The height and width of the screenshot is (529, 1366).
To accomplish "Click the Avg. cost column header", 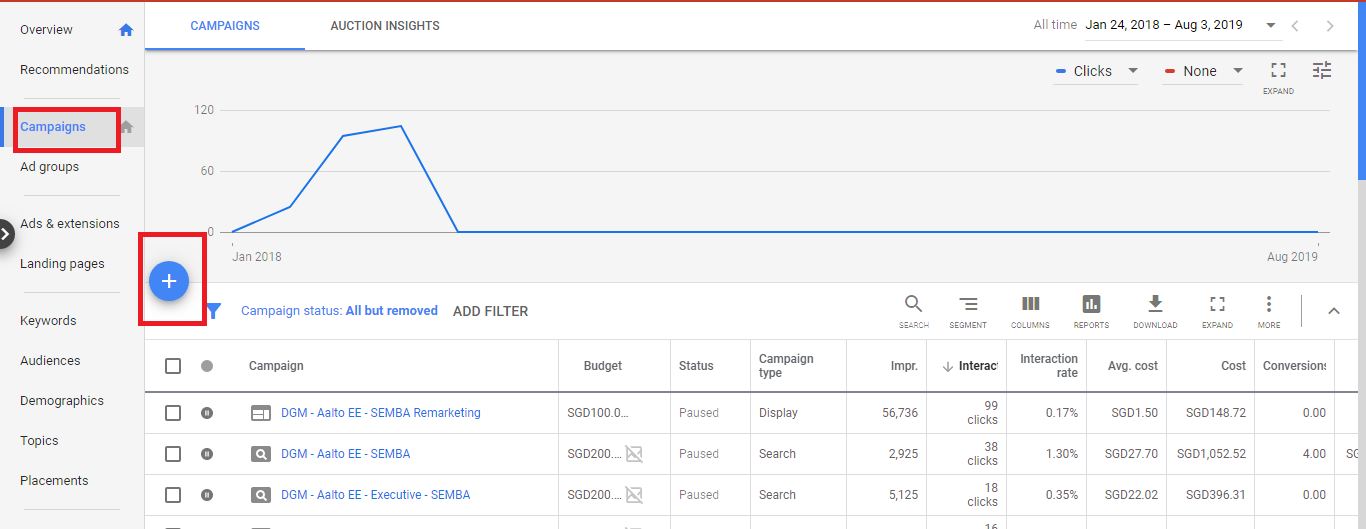I will (1133, 366).
